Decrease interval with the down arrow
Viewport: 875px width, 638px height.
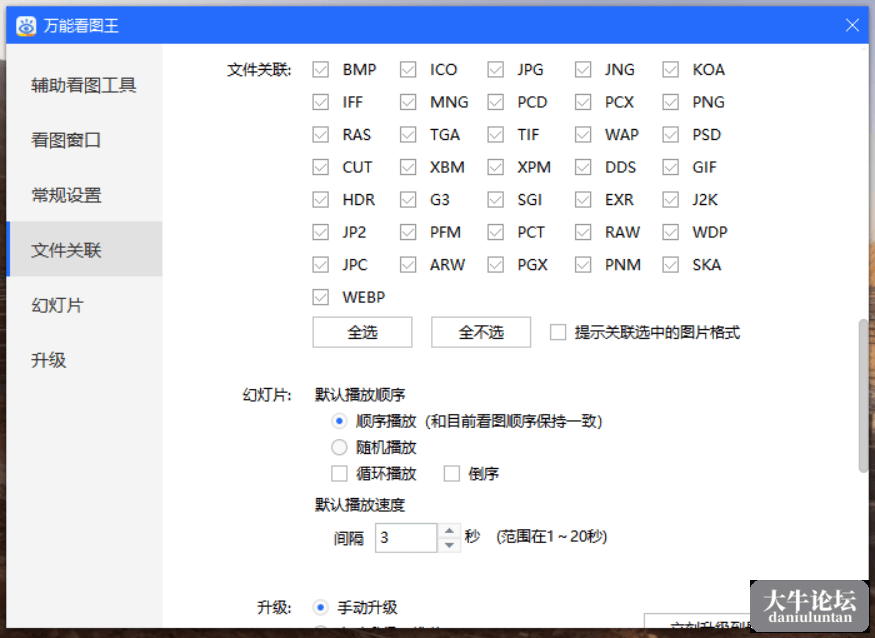[x=449, y=545]
